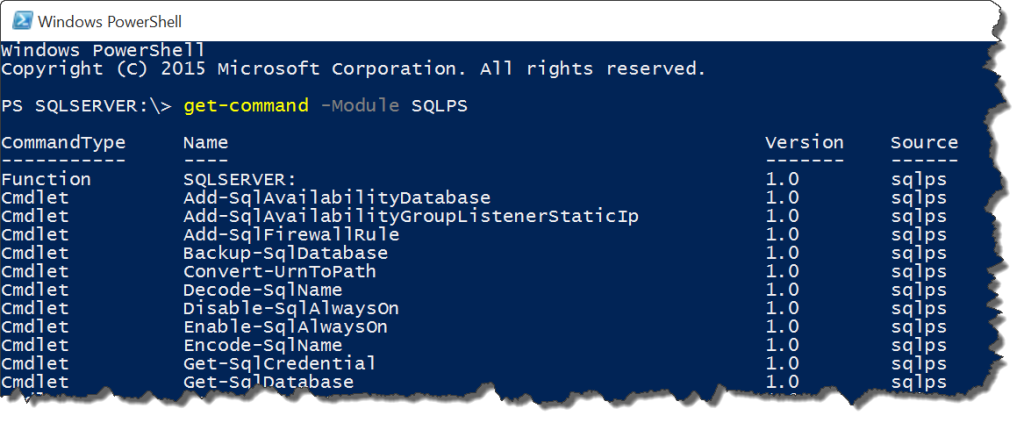Click Enable-SqlAlwaysOn cmdlet name
This screenshot has height=423, width=1024.
(285, 326)
